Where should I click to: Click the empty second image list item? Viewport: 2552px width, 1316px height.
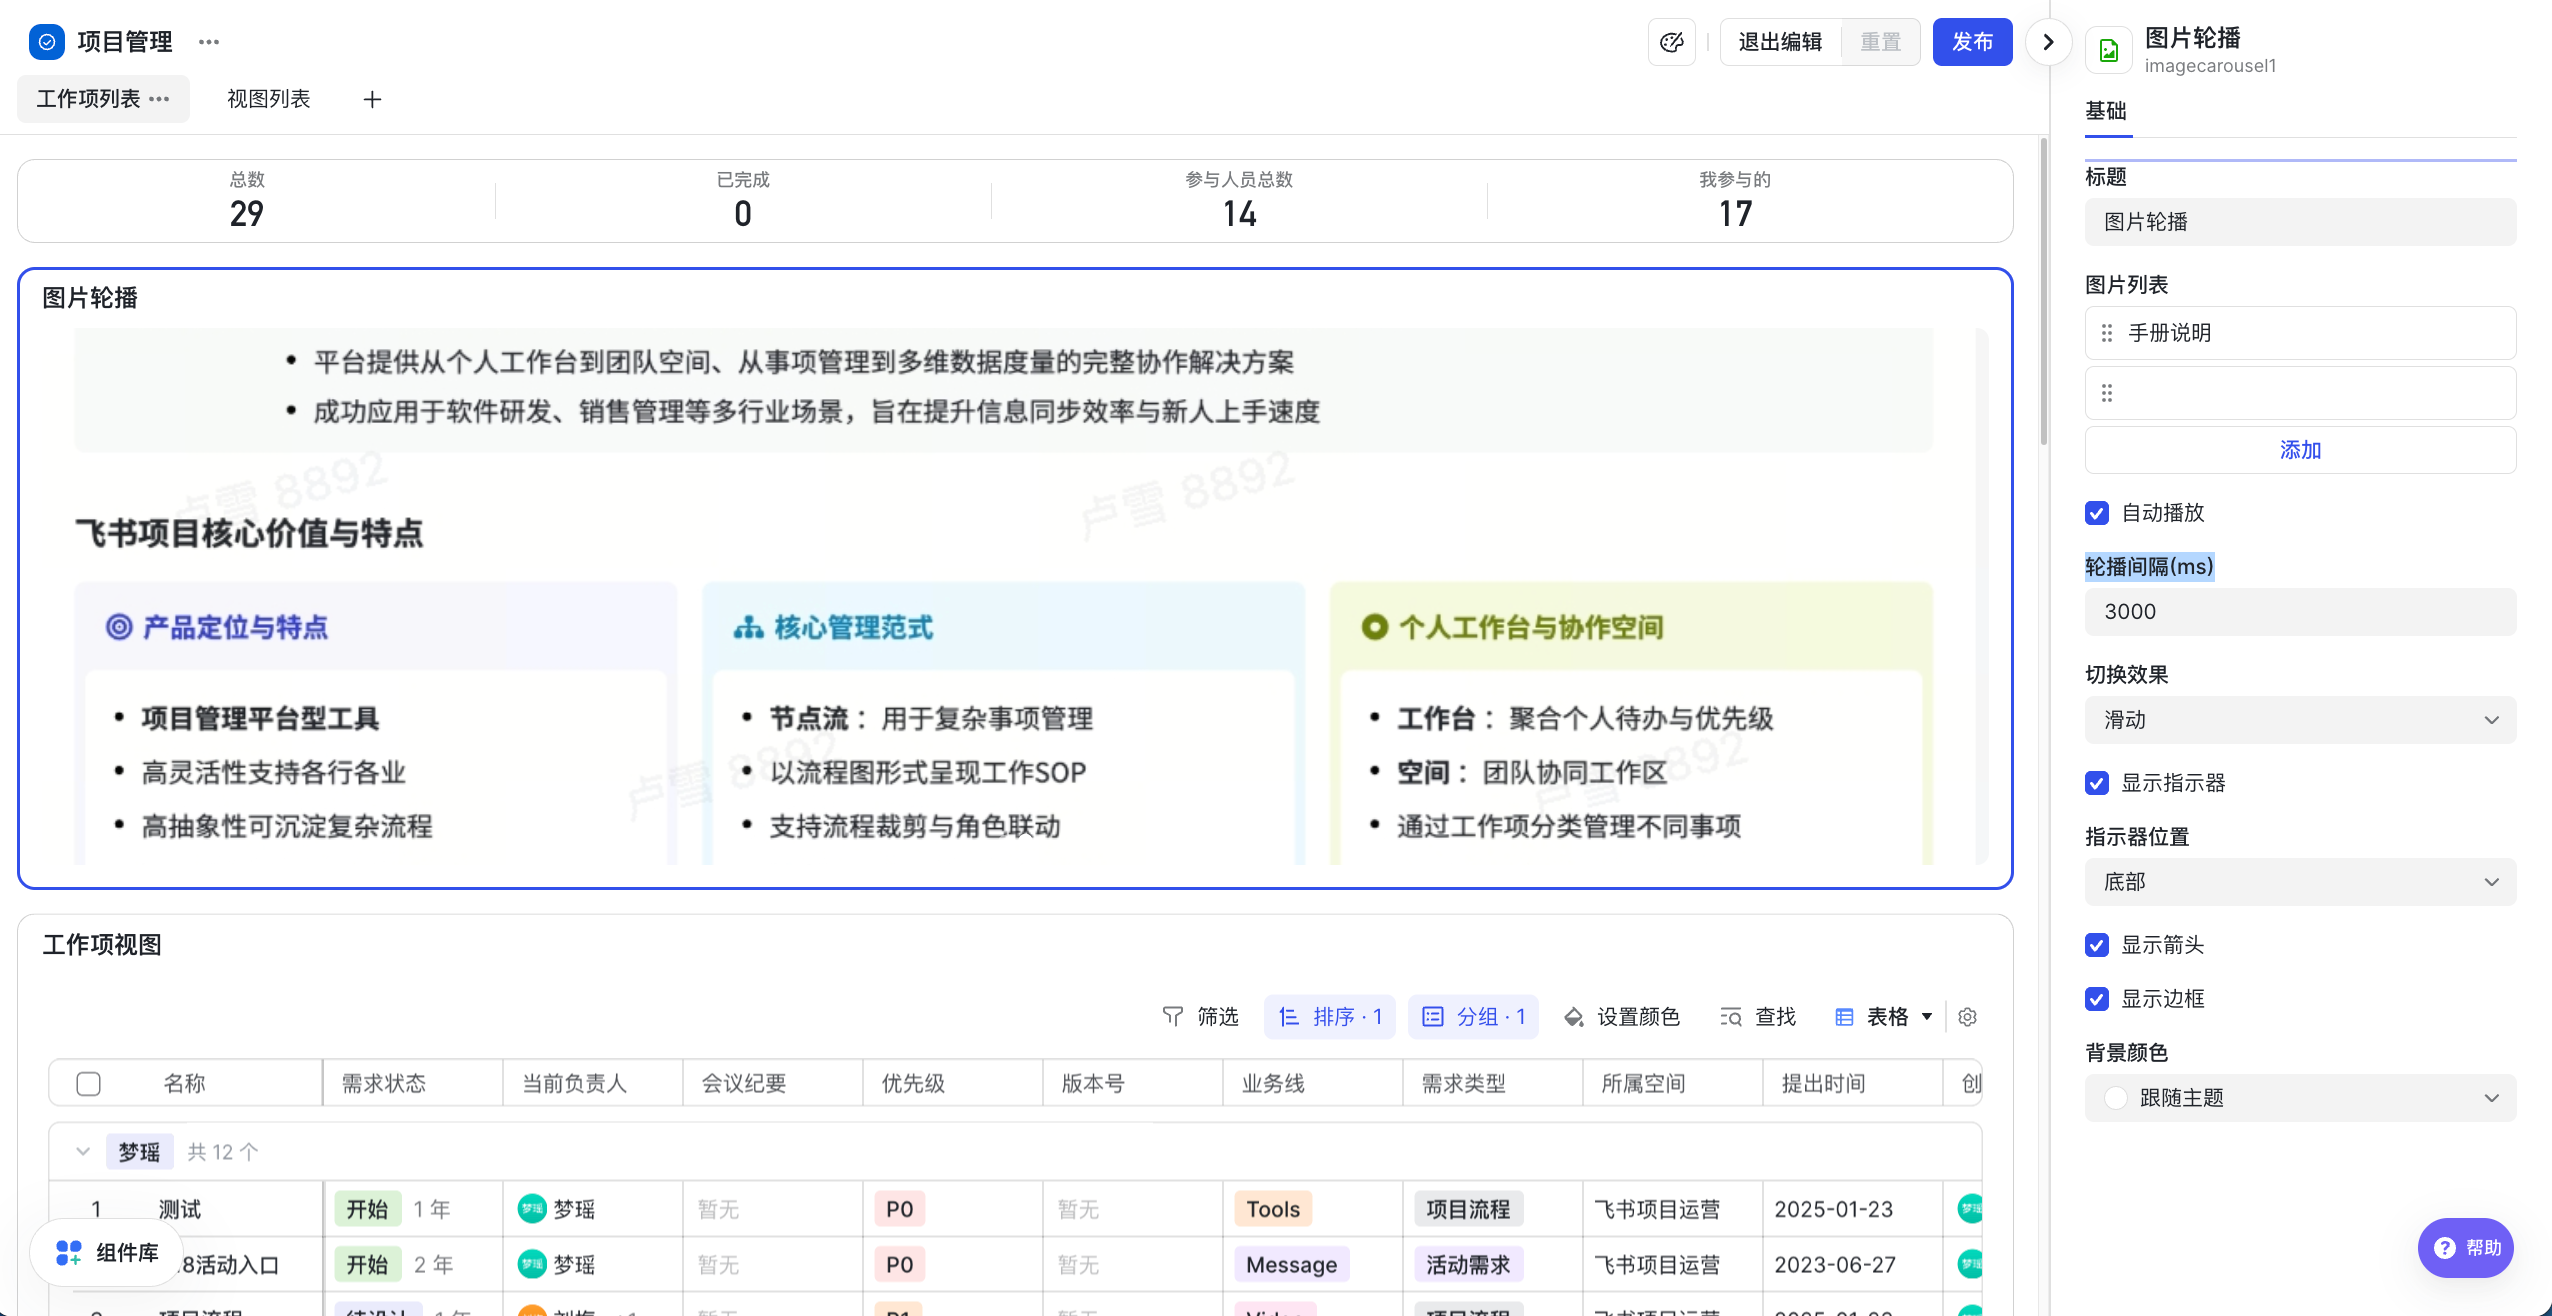coord(2300,393)
